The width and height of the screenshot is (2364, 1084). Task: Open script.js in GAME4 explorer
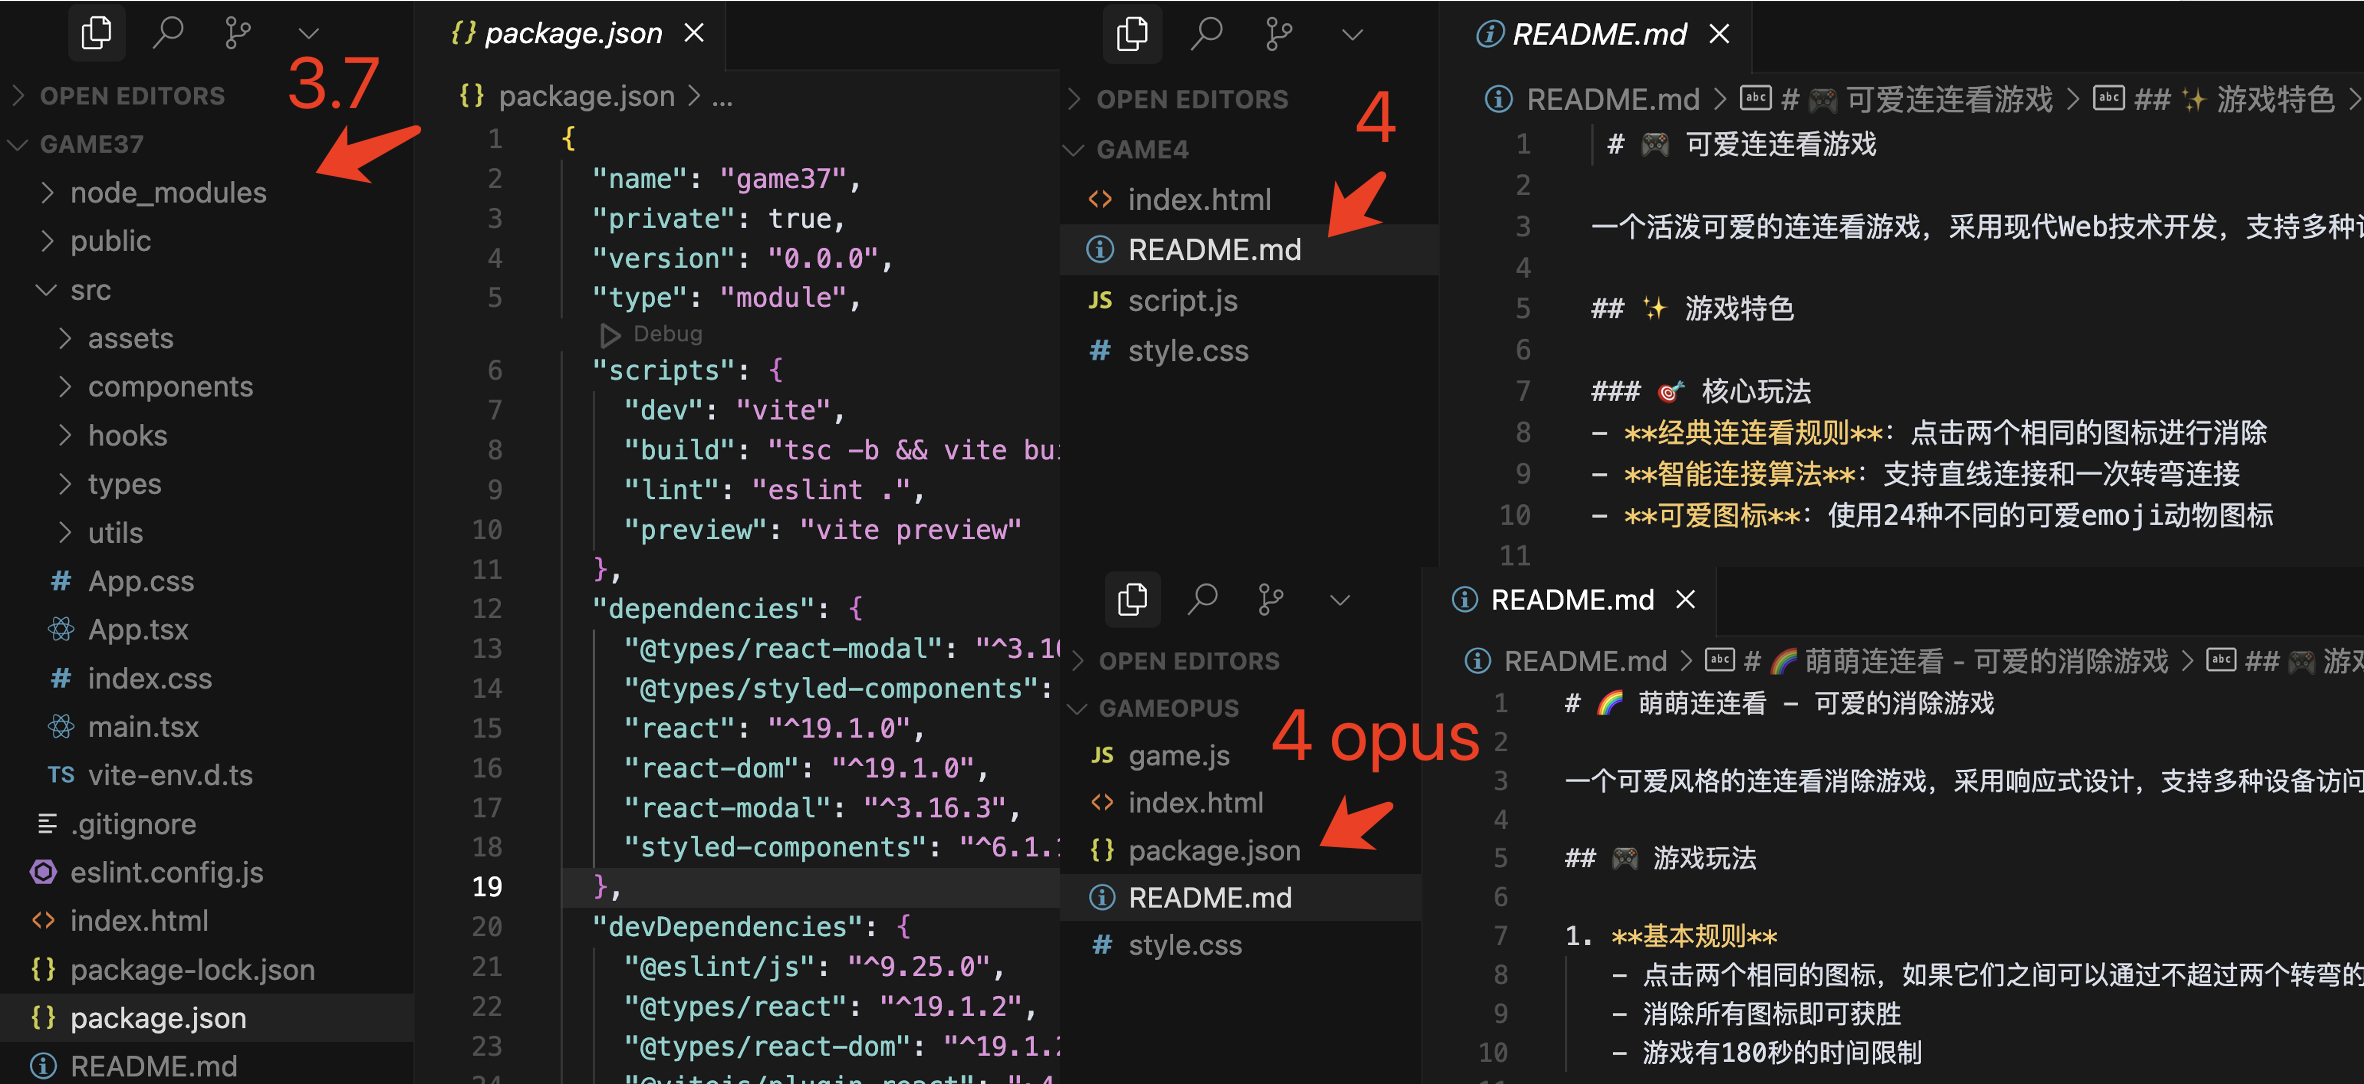pyautogui.click(x=1182, y=301)
